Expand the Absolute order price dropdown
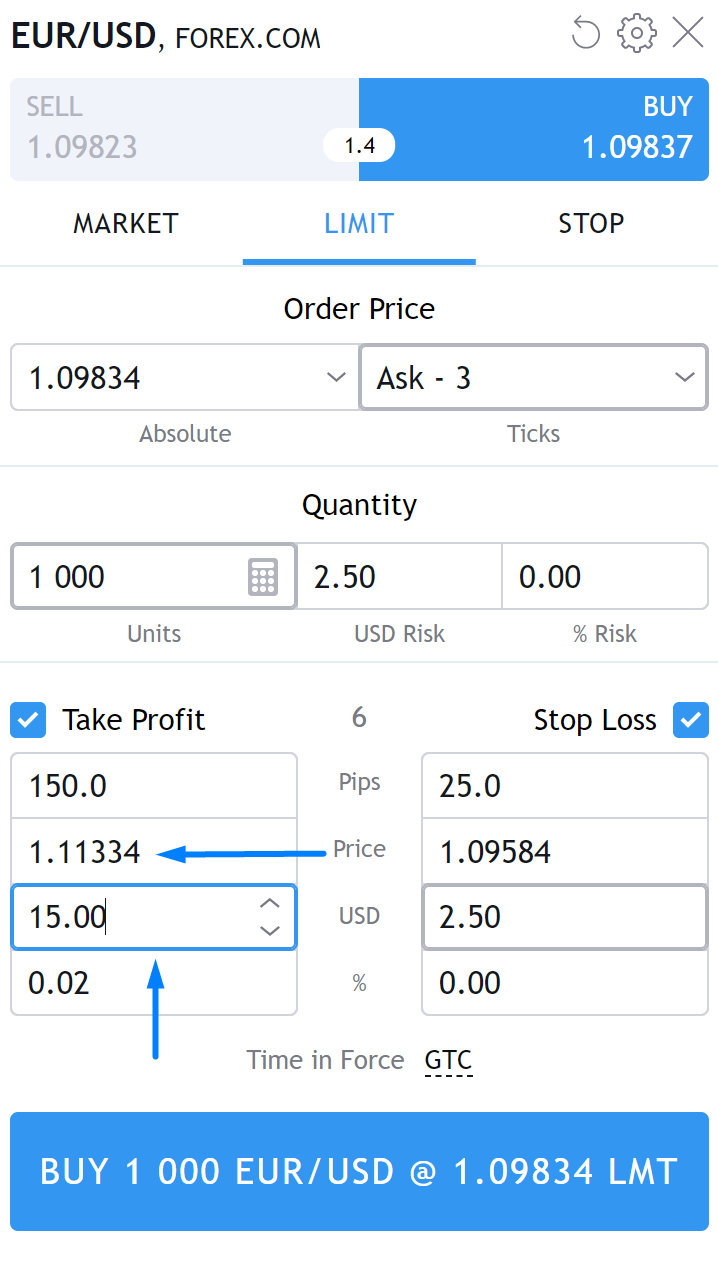The height and width of the screenshot is (1262, 718). click(x=336, y=378)
